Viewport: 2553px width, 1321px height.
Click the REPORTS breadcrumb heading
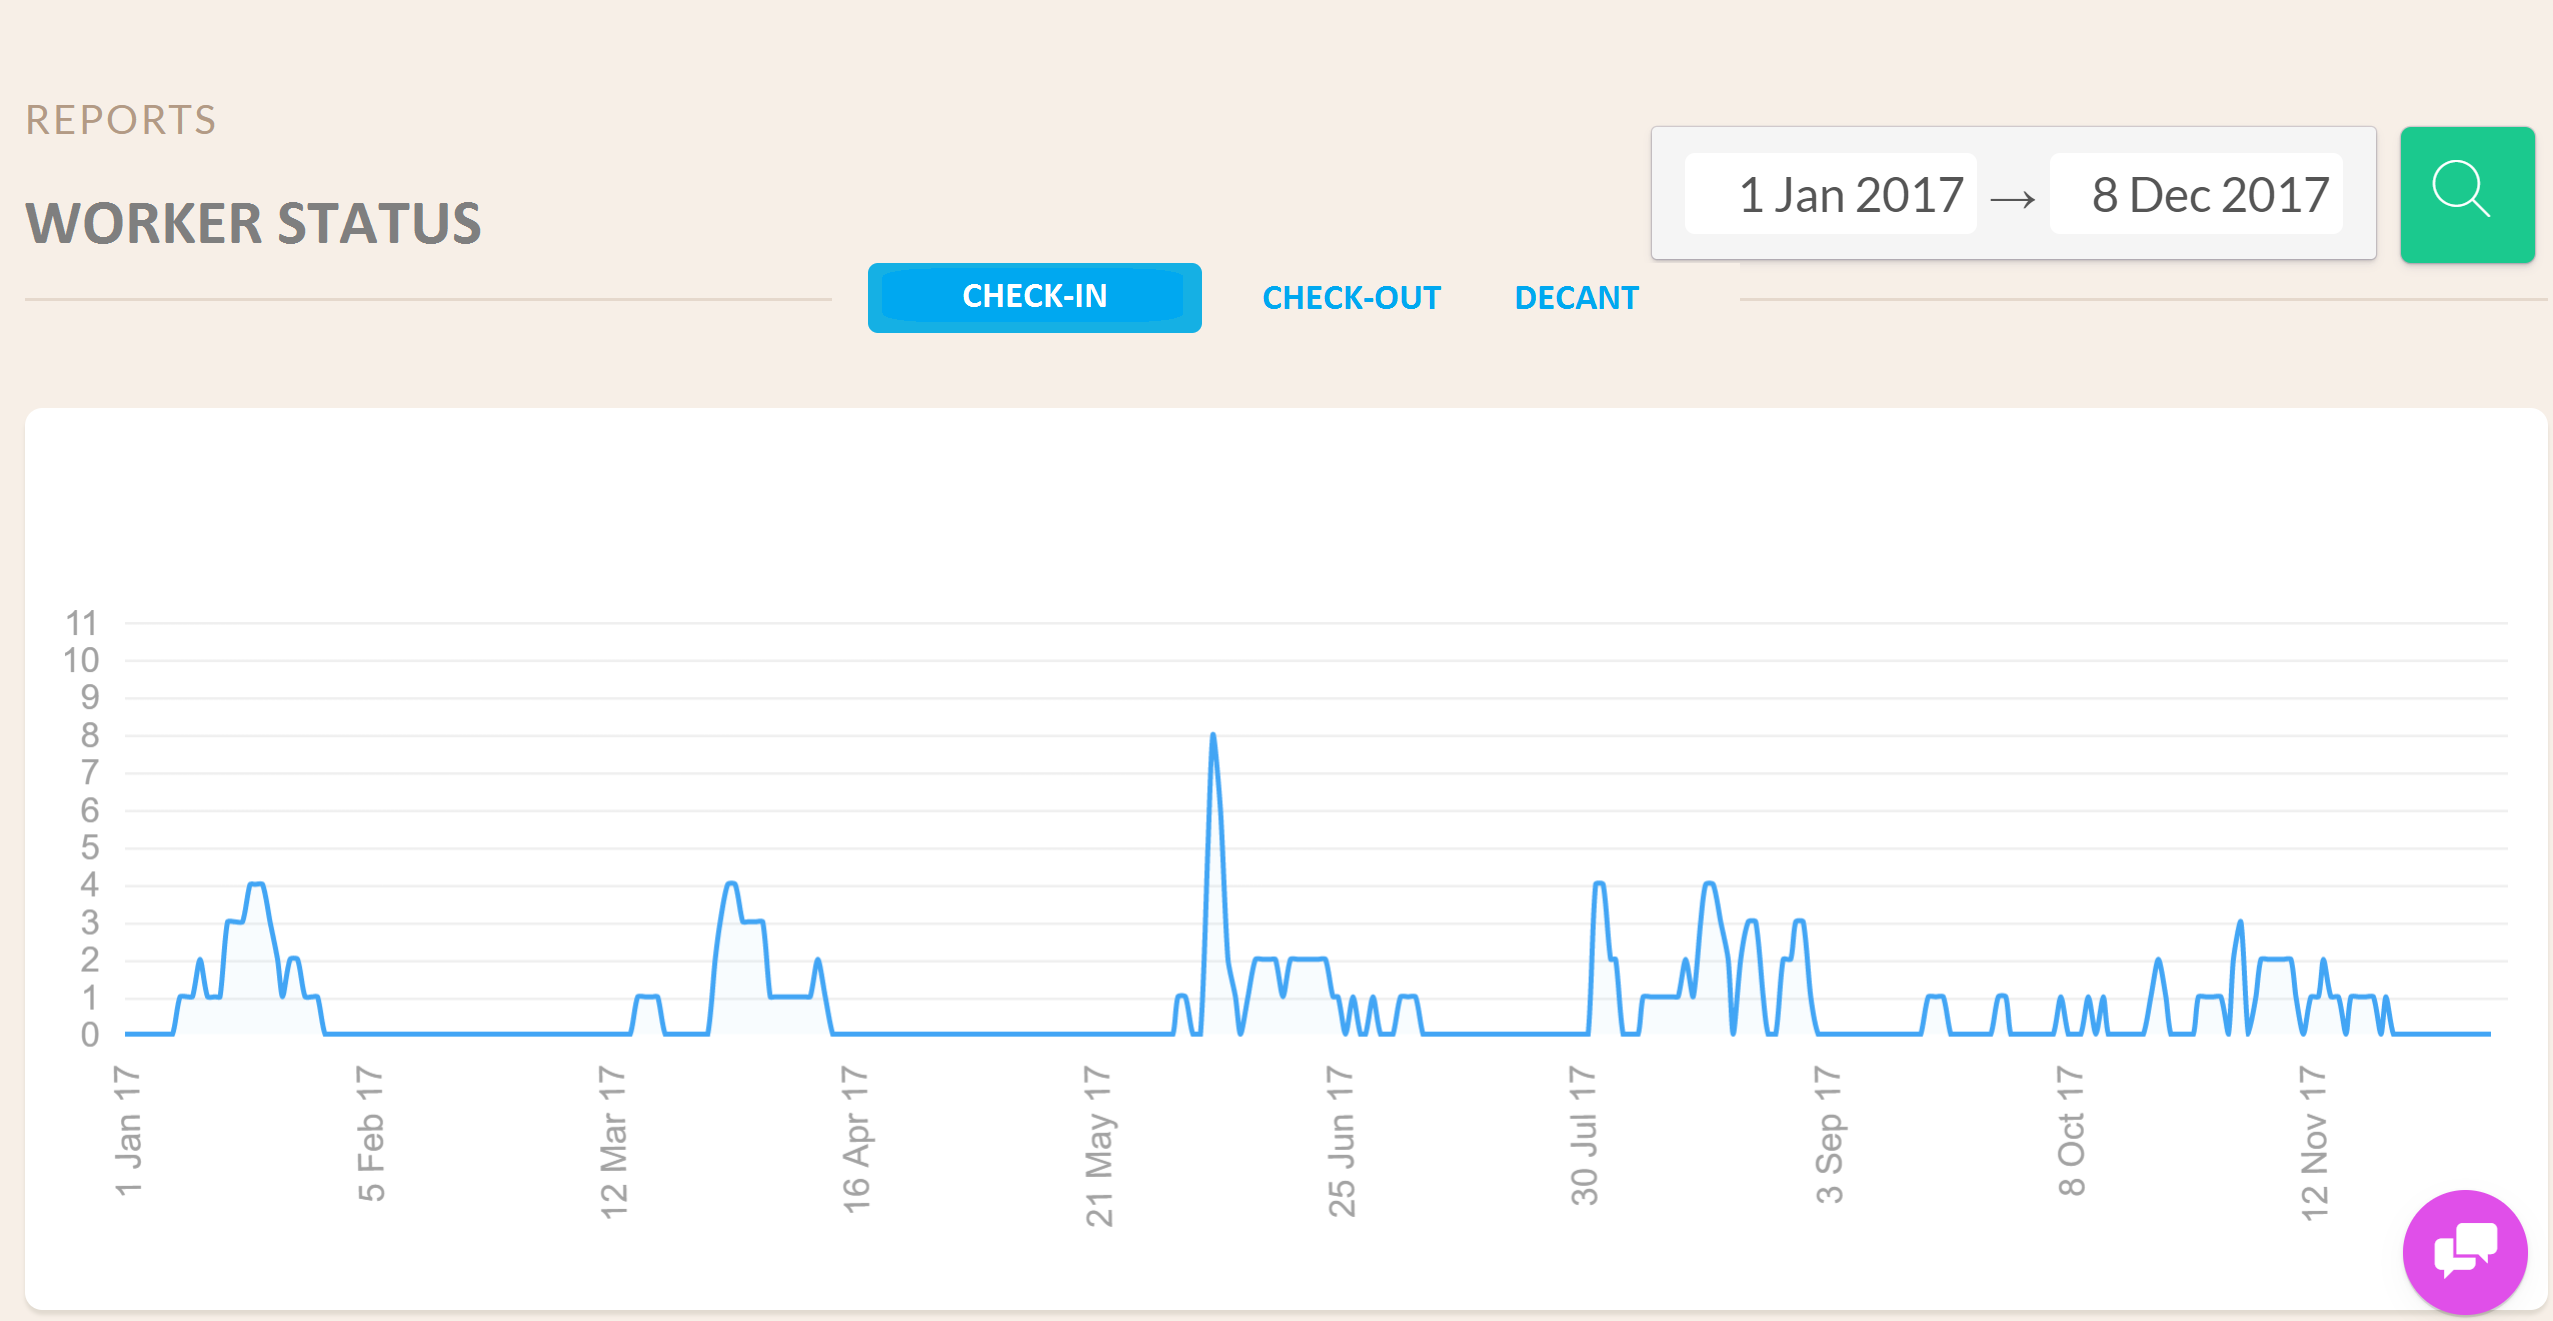(121, 120)
